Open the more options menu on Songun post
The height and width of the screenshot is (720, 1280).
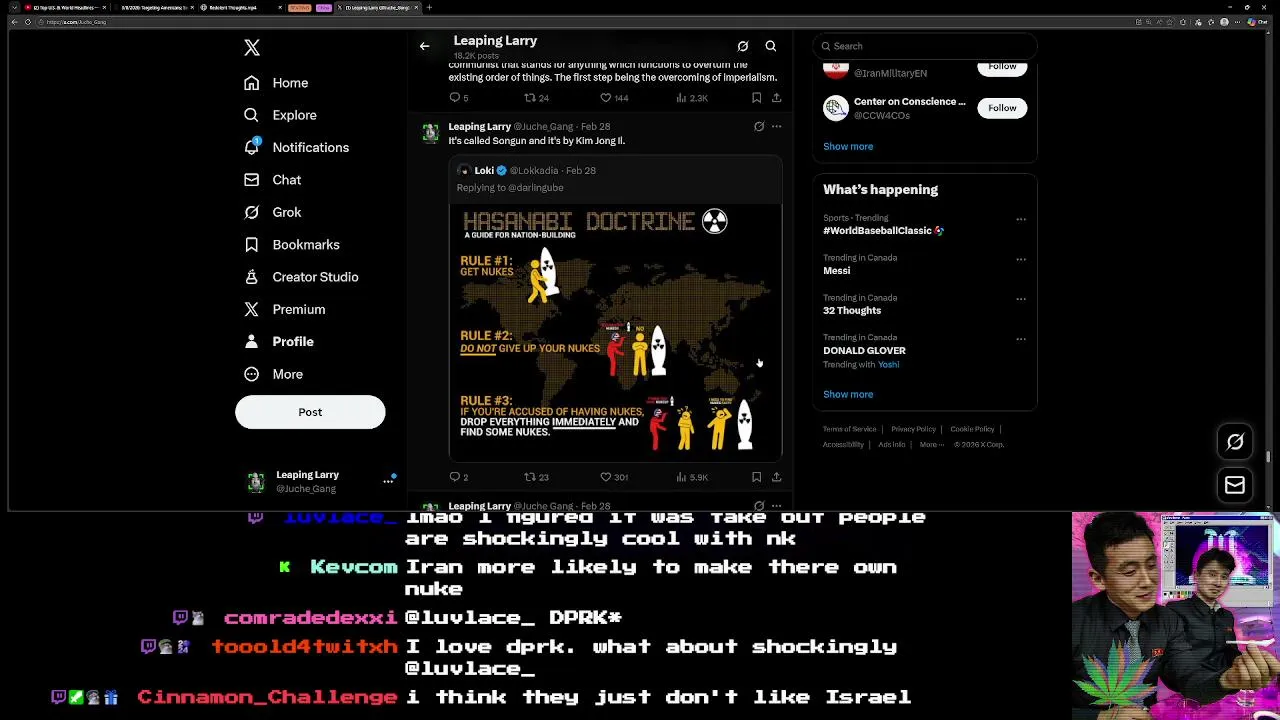[776, 127]
